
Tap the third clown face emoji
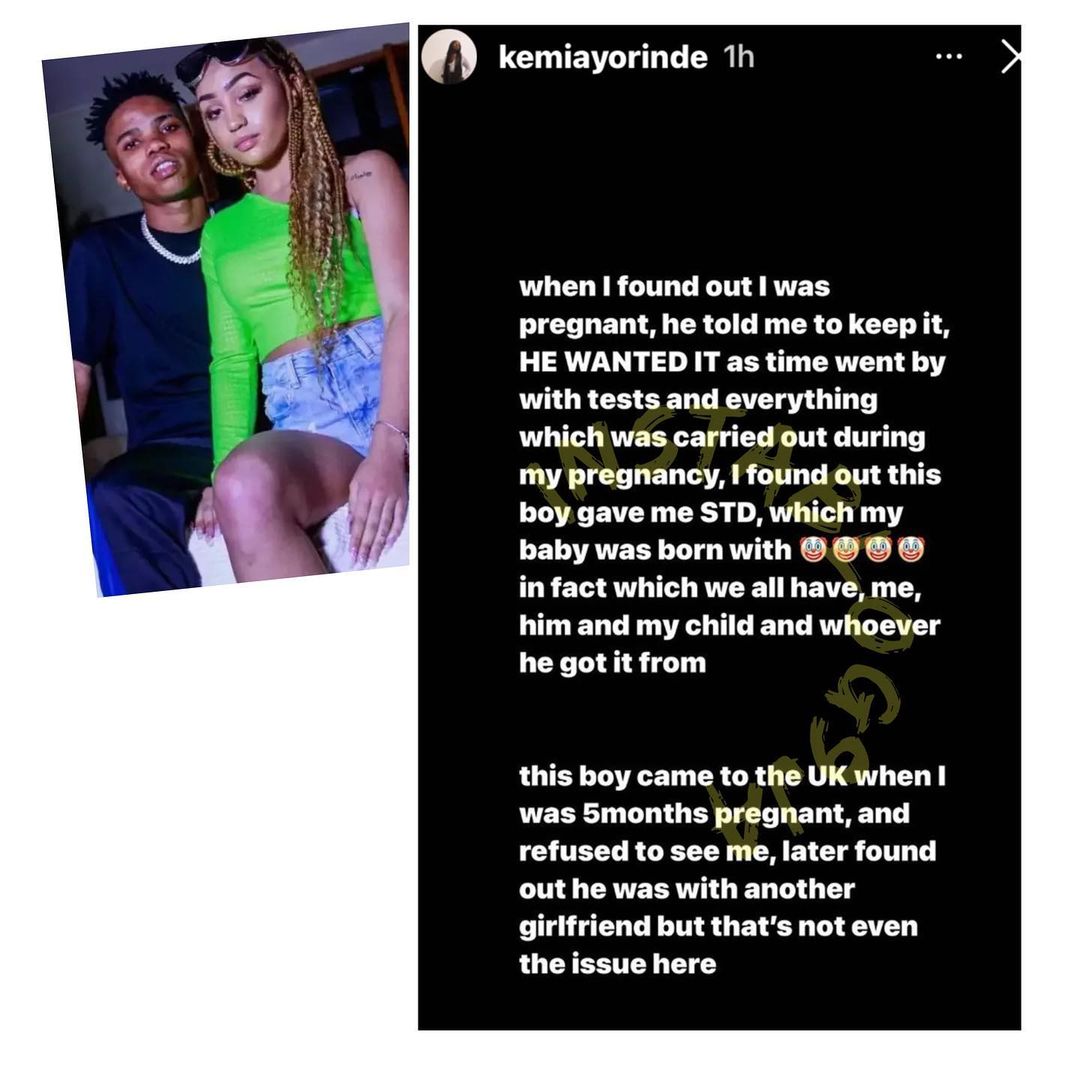(x=878, y=550)
